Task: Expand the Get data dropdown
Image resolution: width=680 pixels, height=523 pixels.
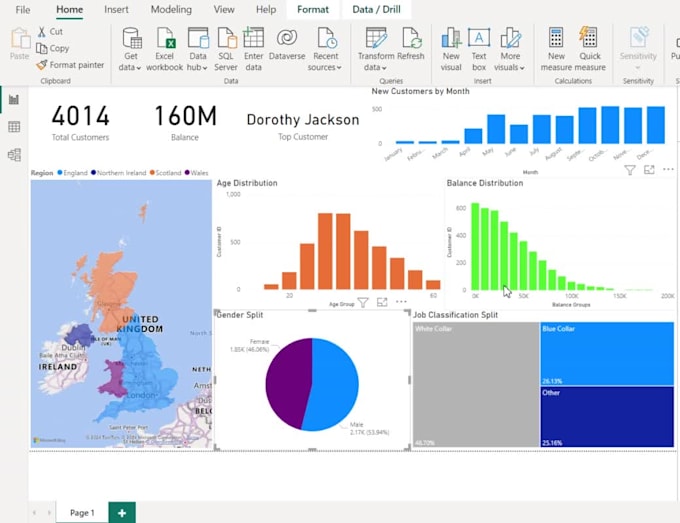Action: [131, 67]
